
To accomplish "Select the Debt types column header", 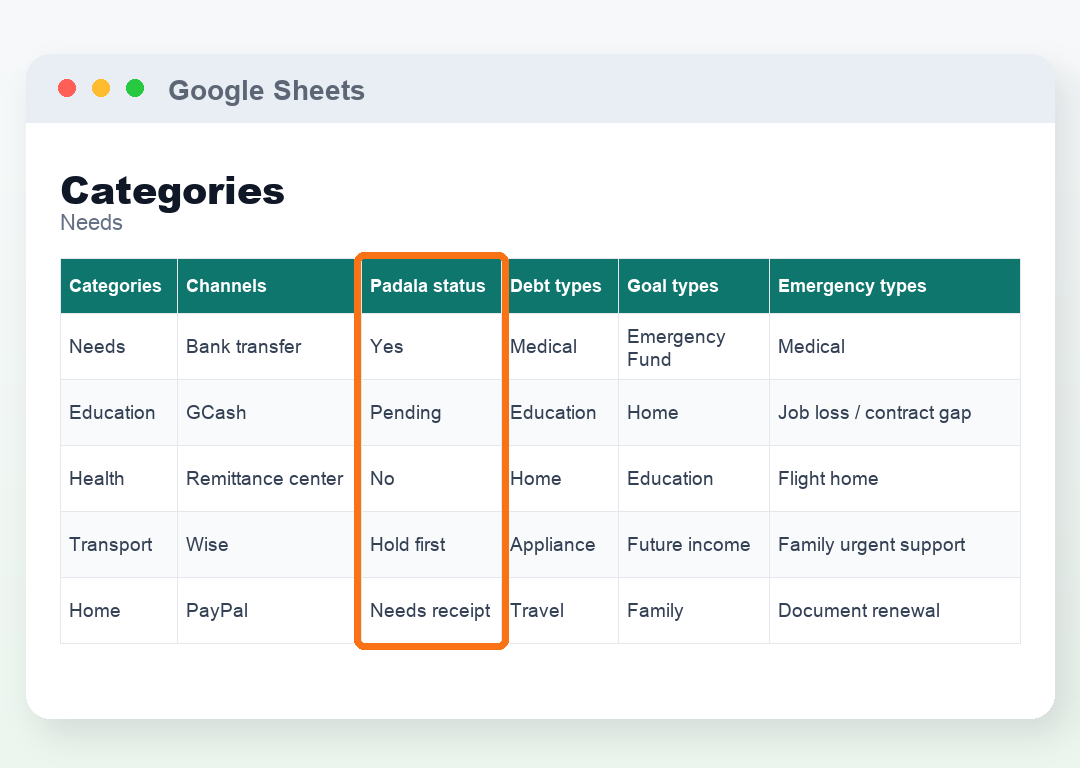I will (560, 286).
